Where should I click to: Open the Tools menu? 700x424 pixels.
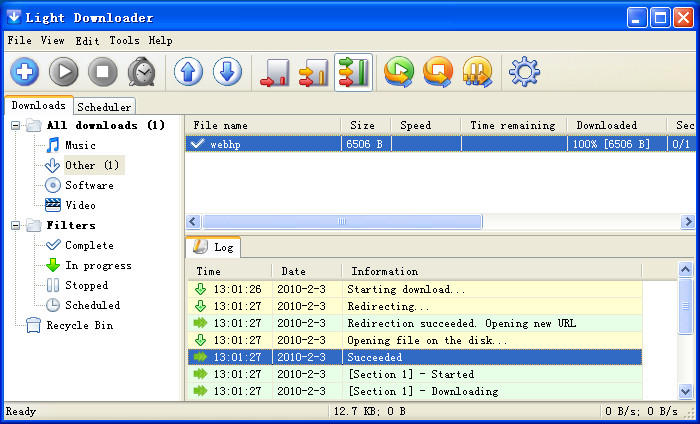tap(124, 40)
